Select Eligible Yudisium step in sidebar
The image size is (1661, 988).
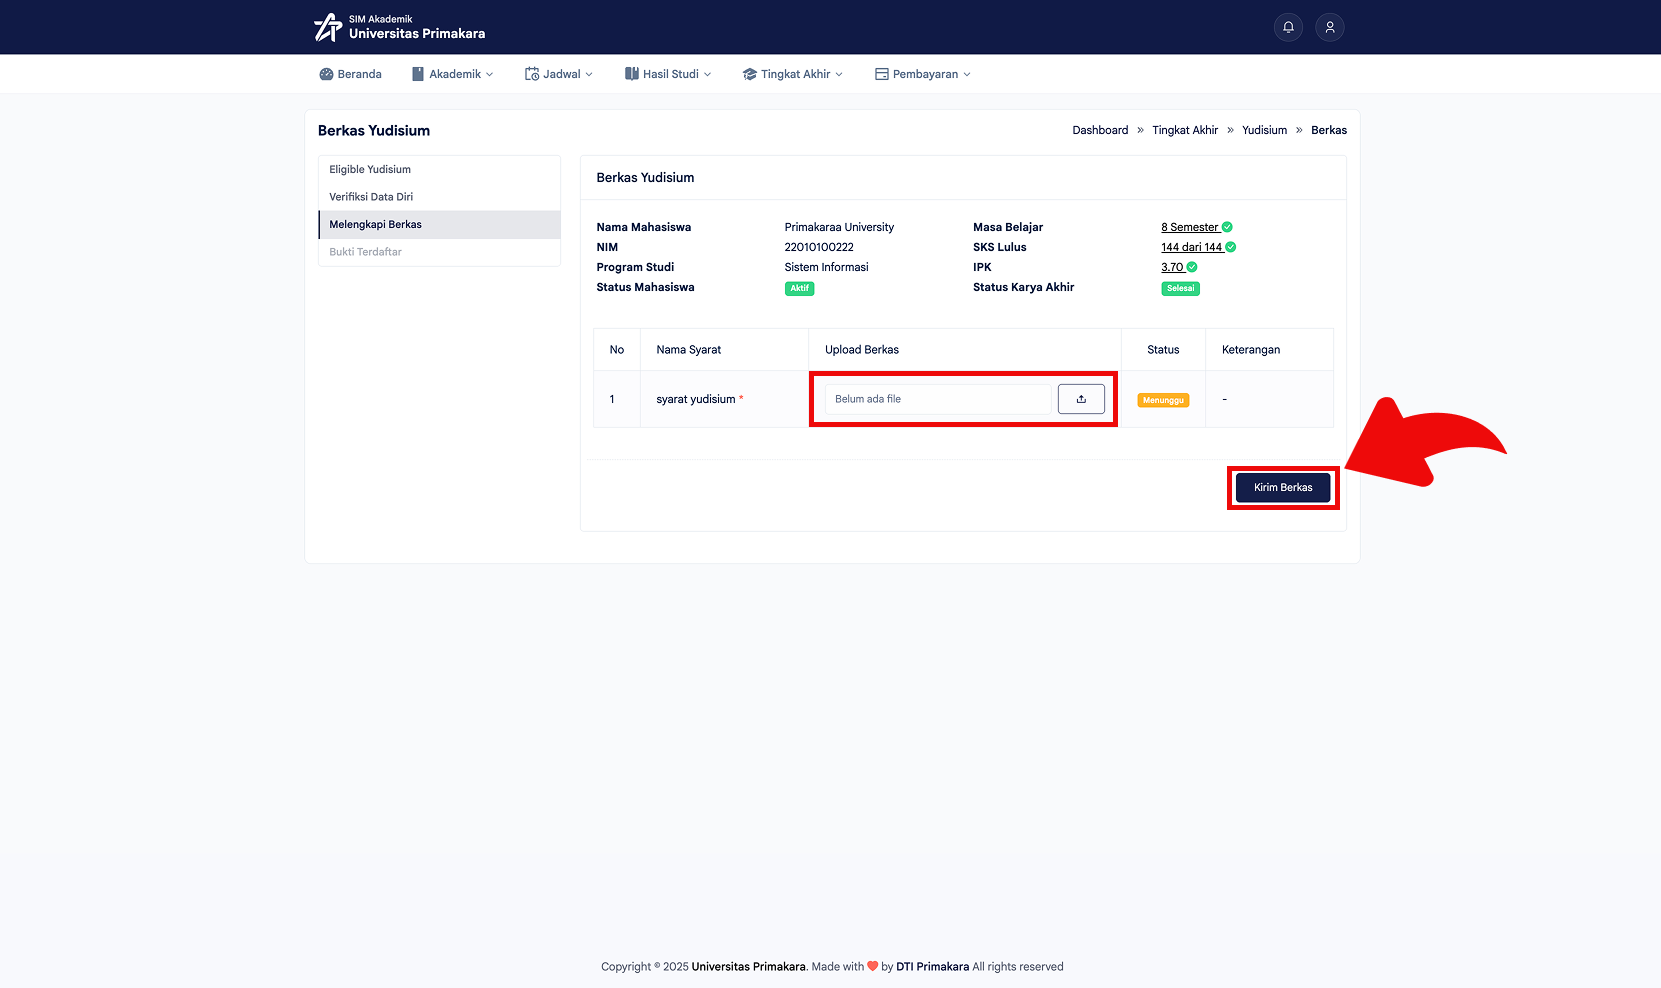coord(439,169)
